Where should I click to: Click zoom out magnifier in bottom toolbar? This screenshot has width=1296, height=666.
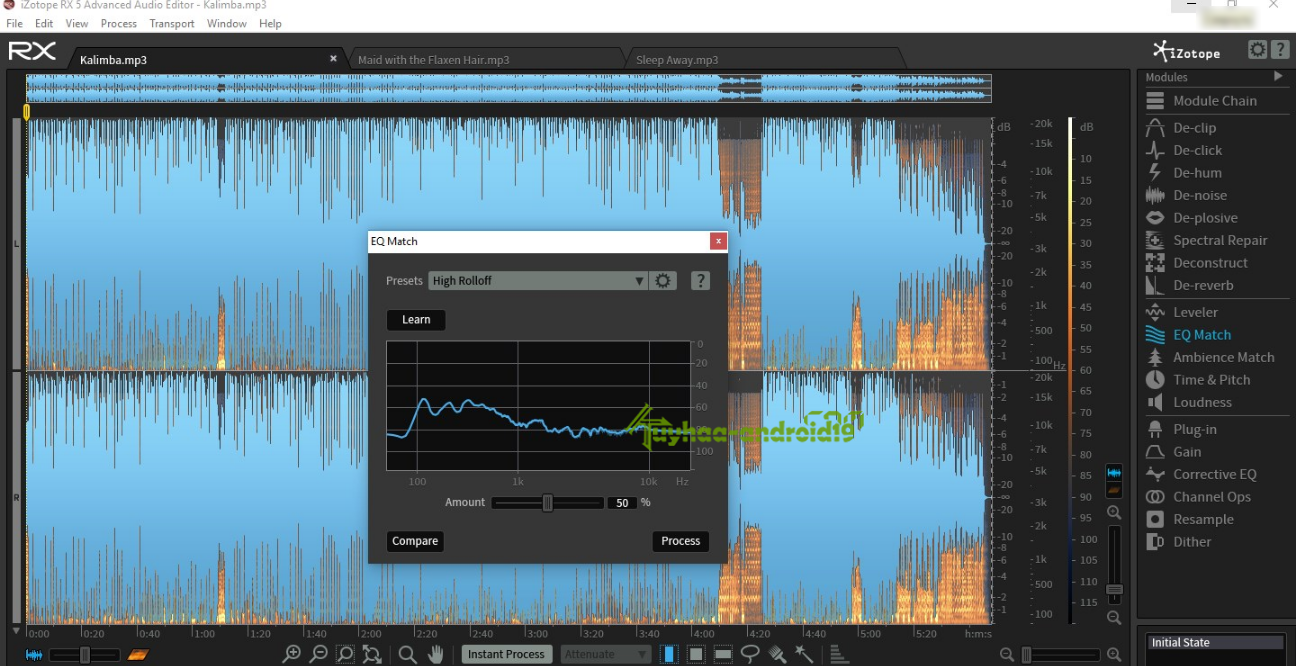coord(319,654)
